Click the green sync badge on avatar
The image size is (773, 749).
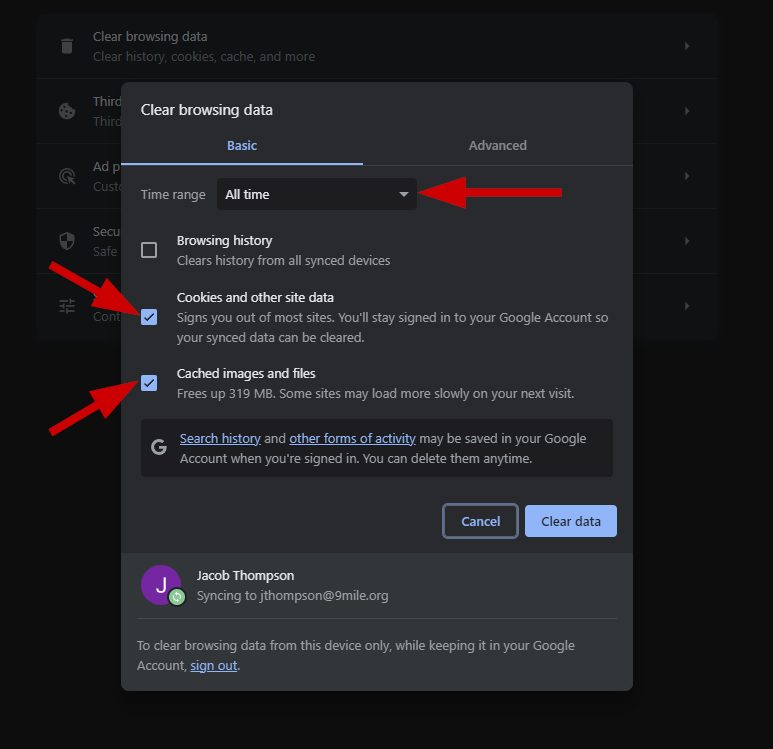click(x=177, y=597)
